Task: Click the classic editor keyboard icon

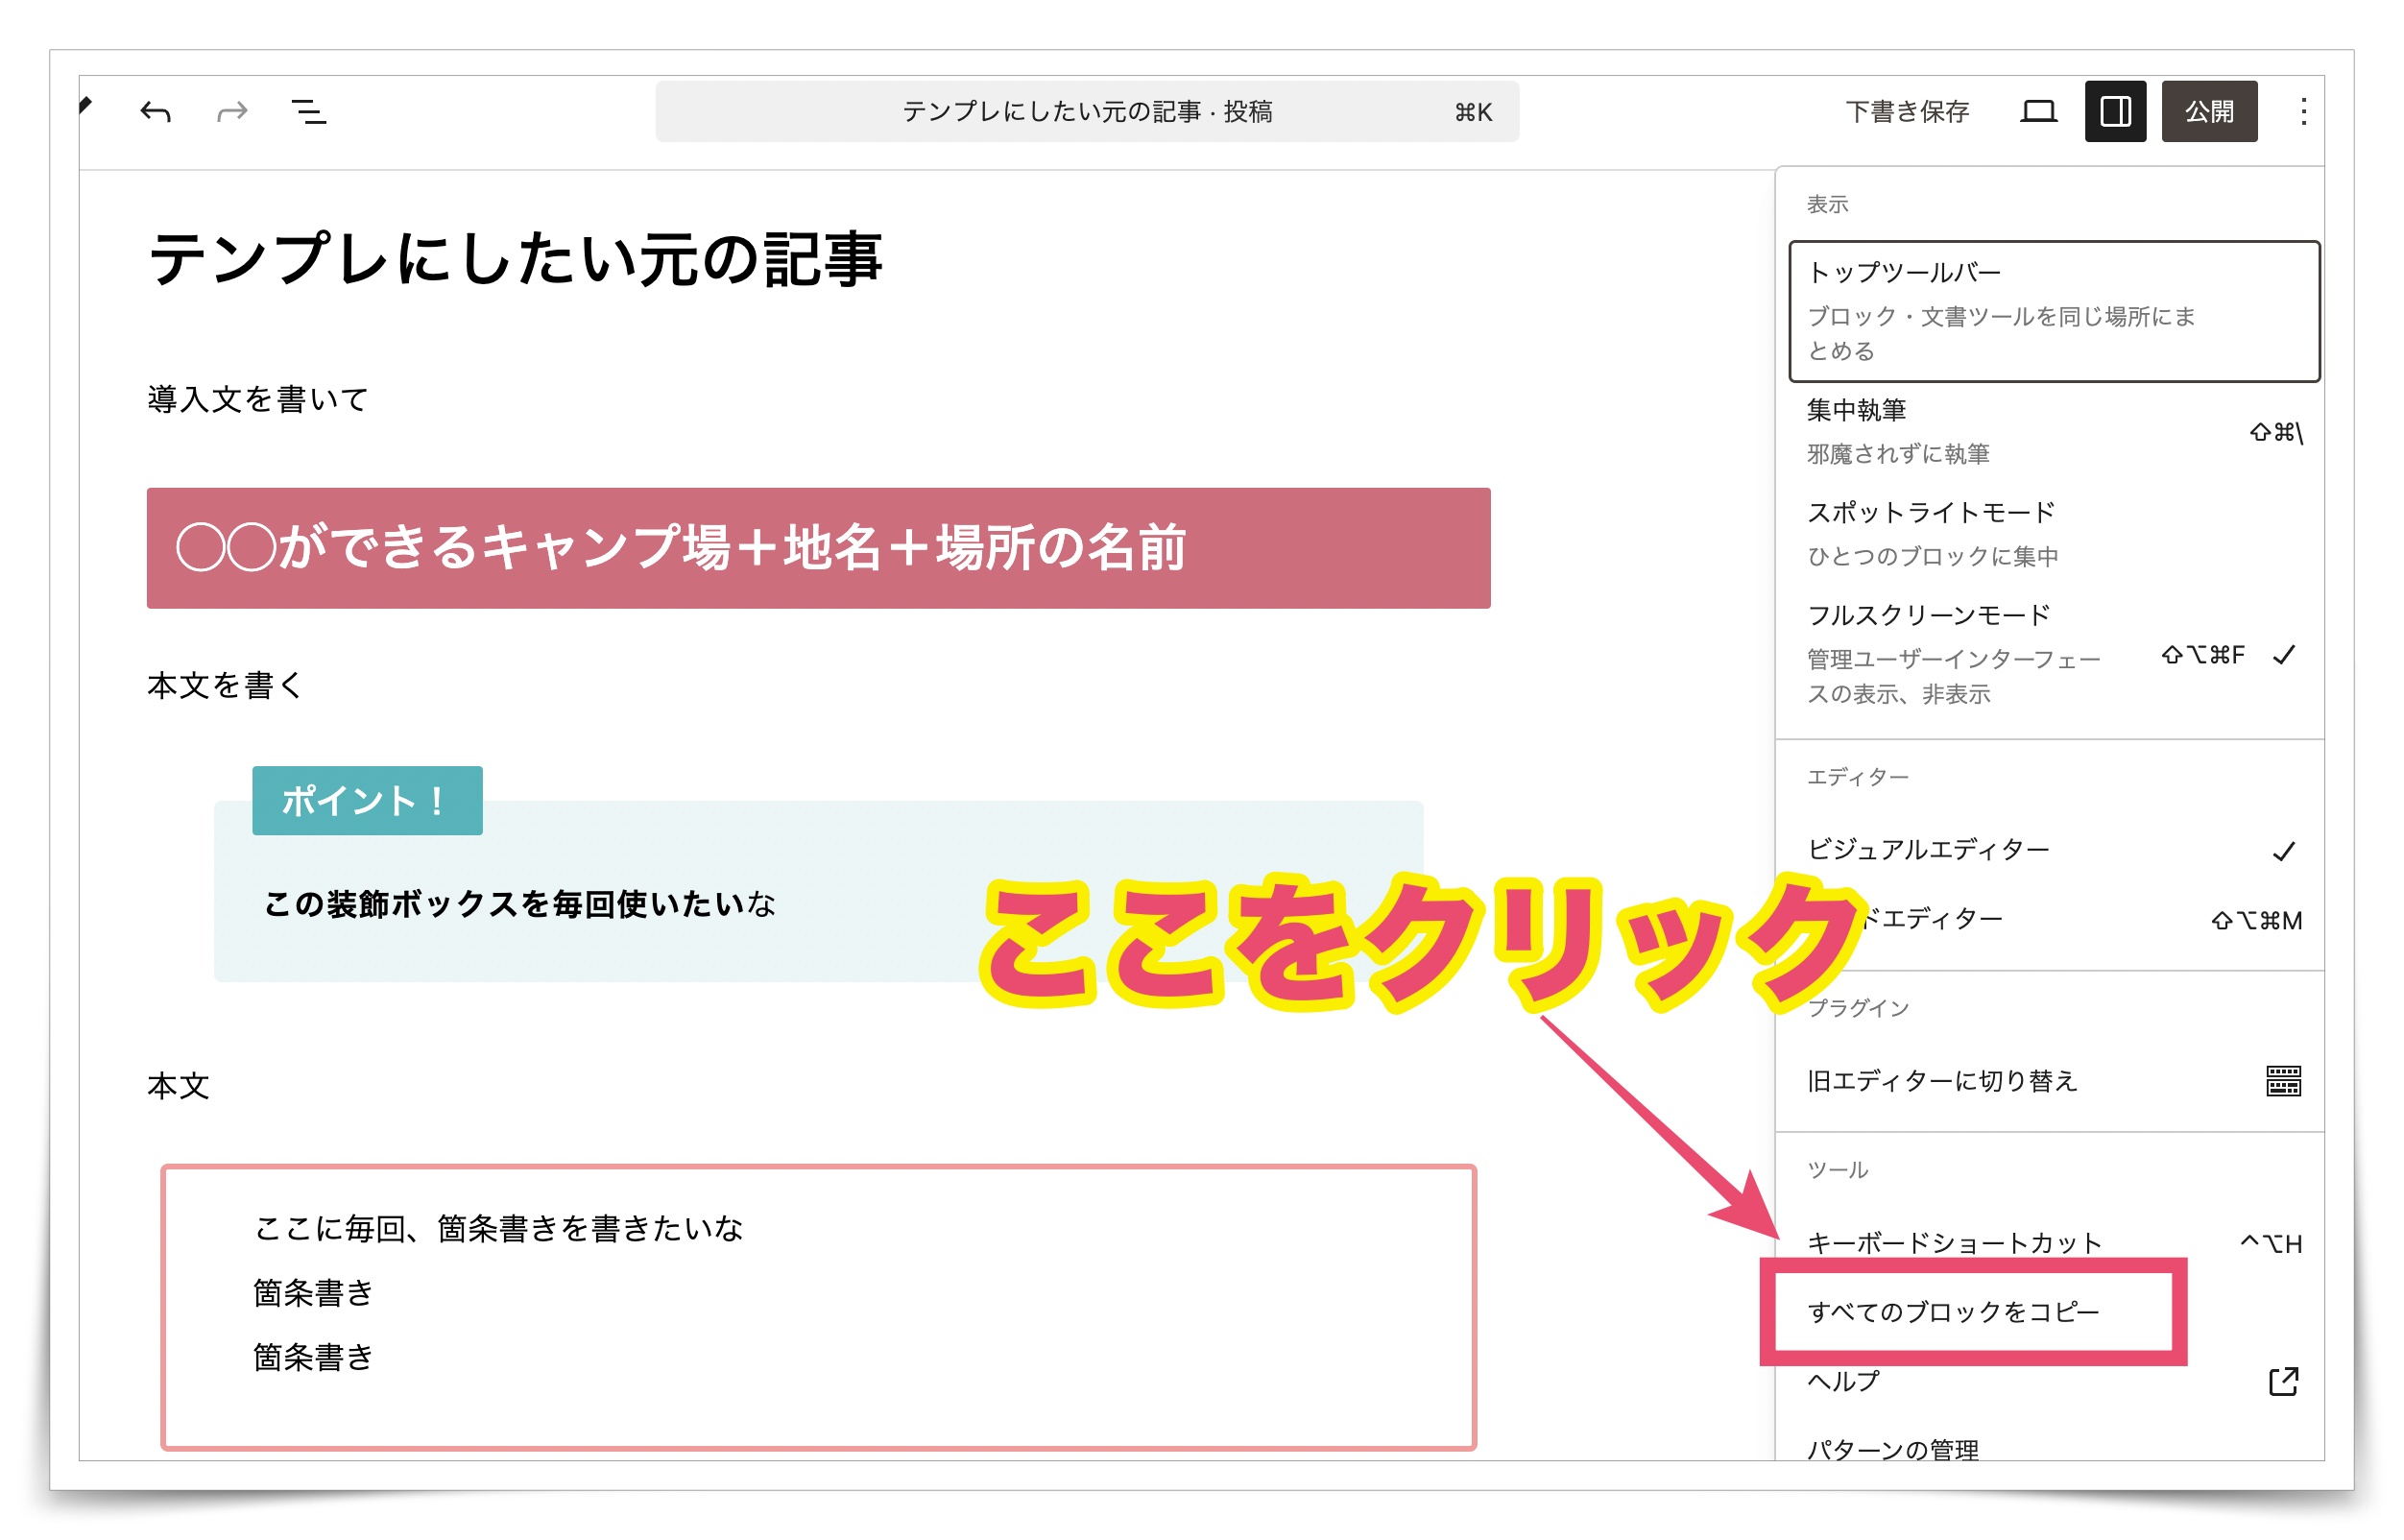Action: (2283, 1081)
